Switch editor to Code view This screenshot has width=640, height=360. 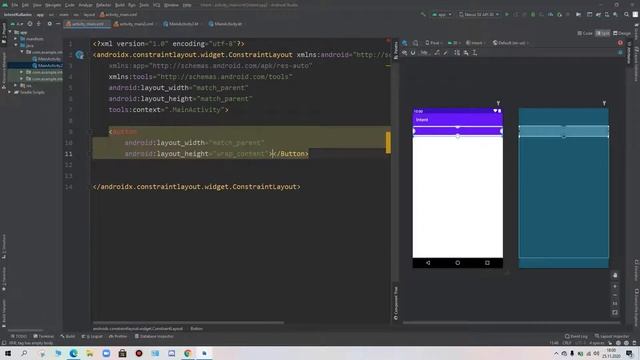[x=585, y=33]
